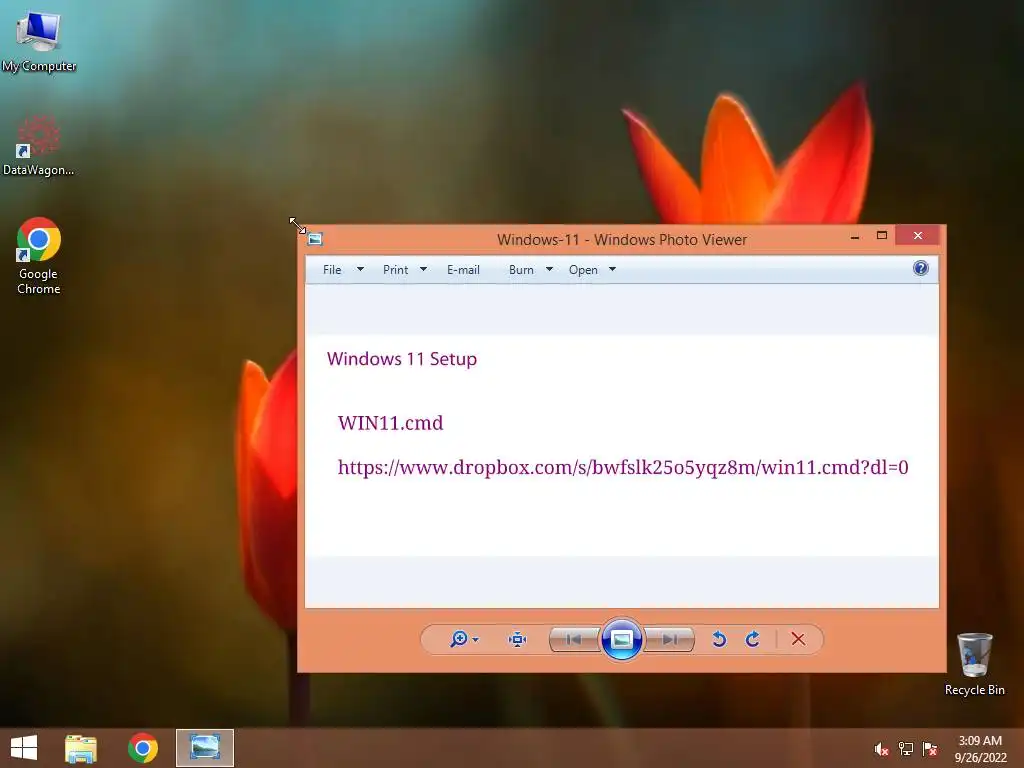
Task: Select the Recycle Bin desktop icon
Action: click(974, 664)
